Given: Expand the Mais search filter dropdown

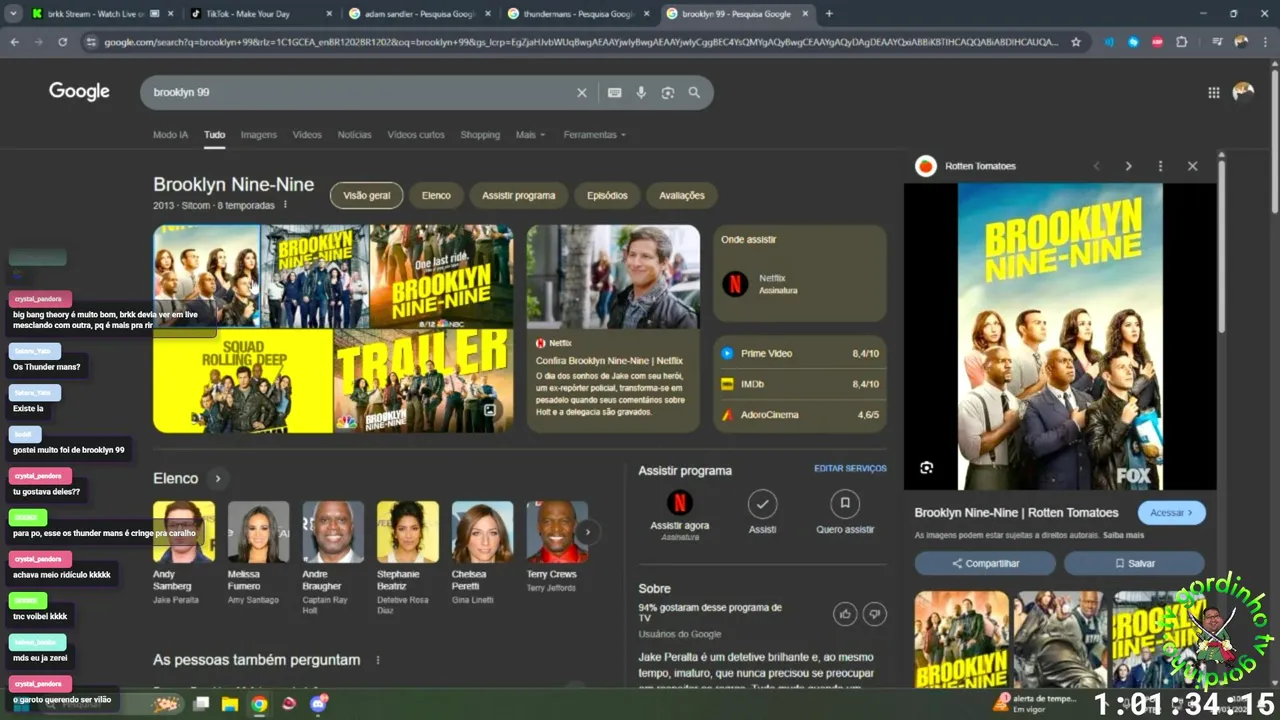Looking at the screenshot, I should click(x=531, y=135).
